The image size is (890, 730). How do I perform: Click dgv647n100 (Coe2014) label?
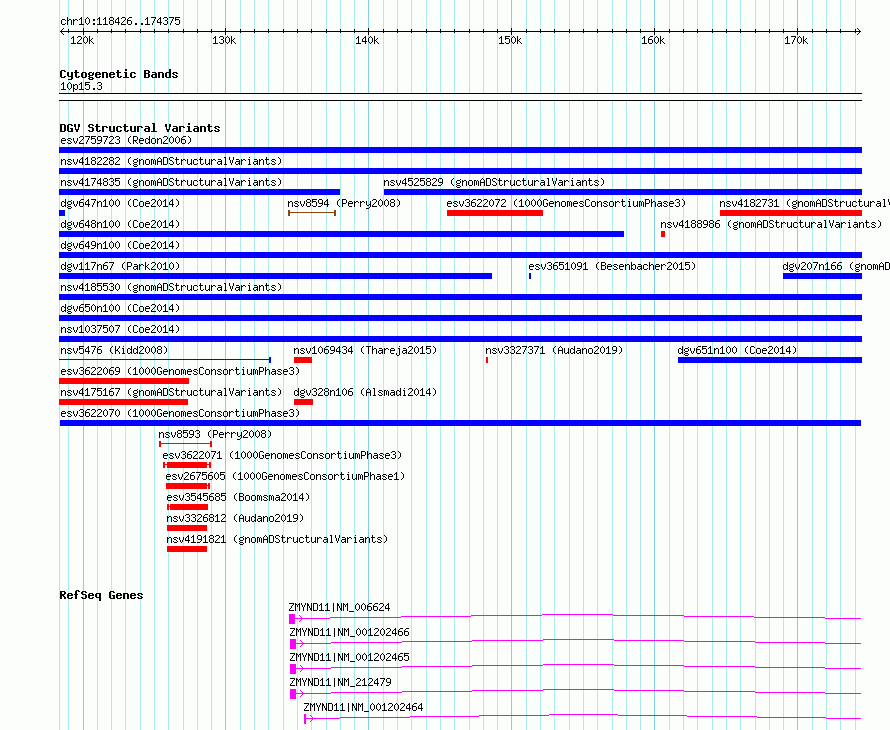click(x=120, y=203)
